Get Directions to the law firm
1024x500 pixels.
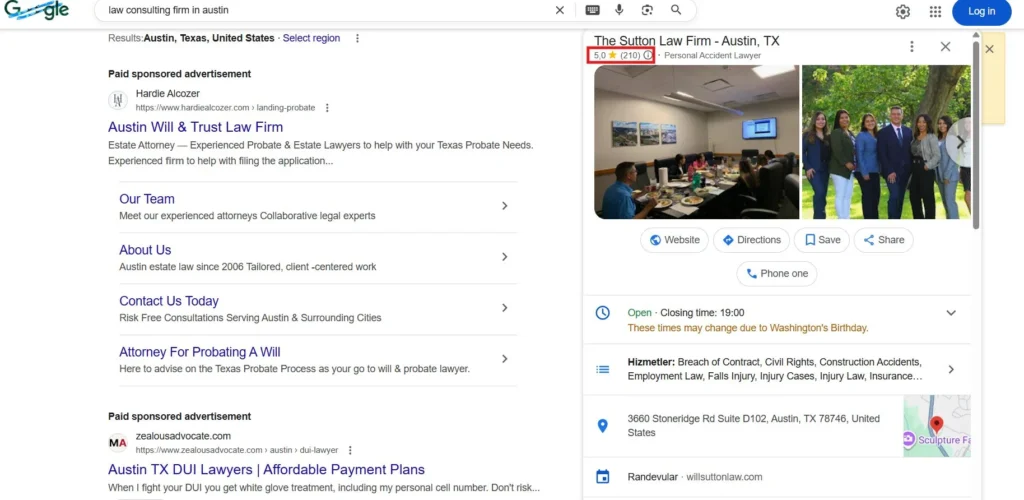pyautogui.click(x=751, y=240)
